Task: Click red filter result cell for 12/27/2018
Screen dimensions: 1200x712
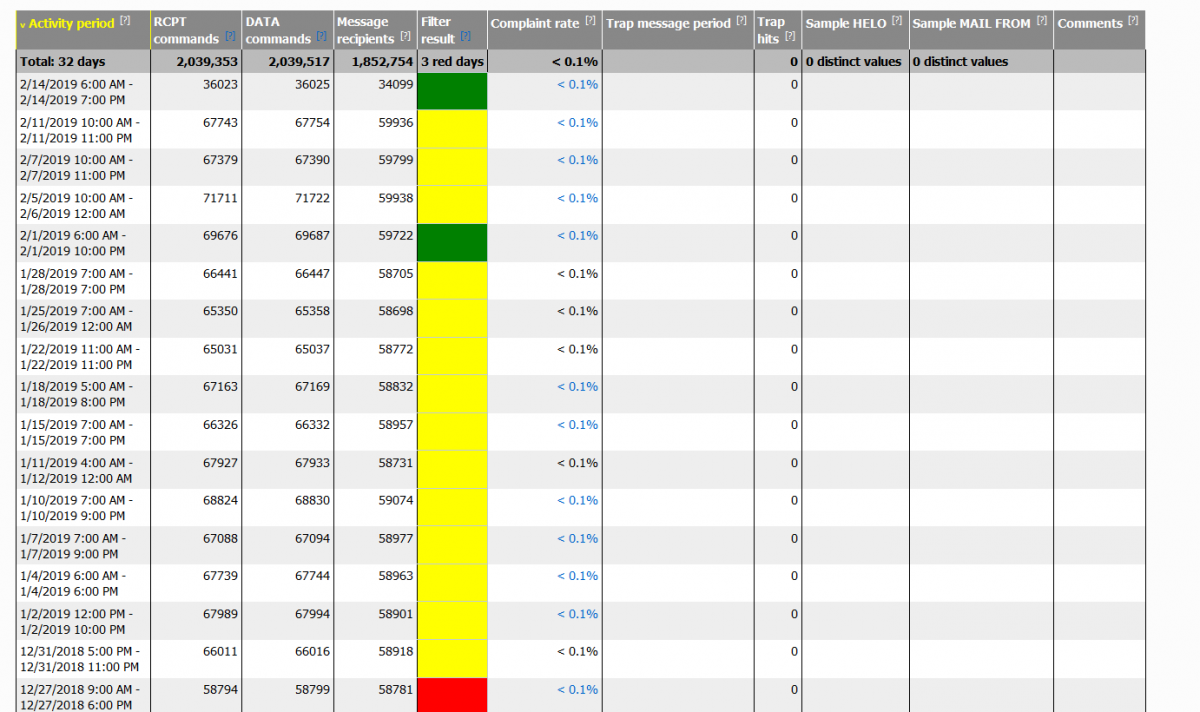Action: pos(452,695)
